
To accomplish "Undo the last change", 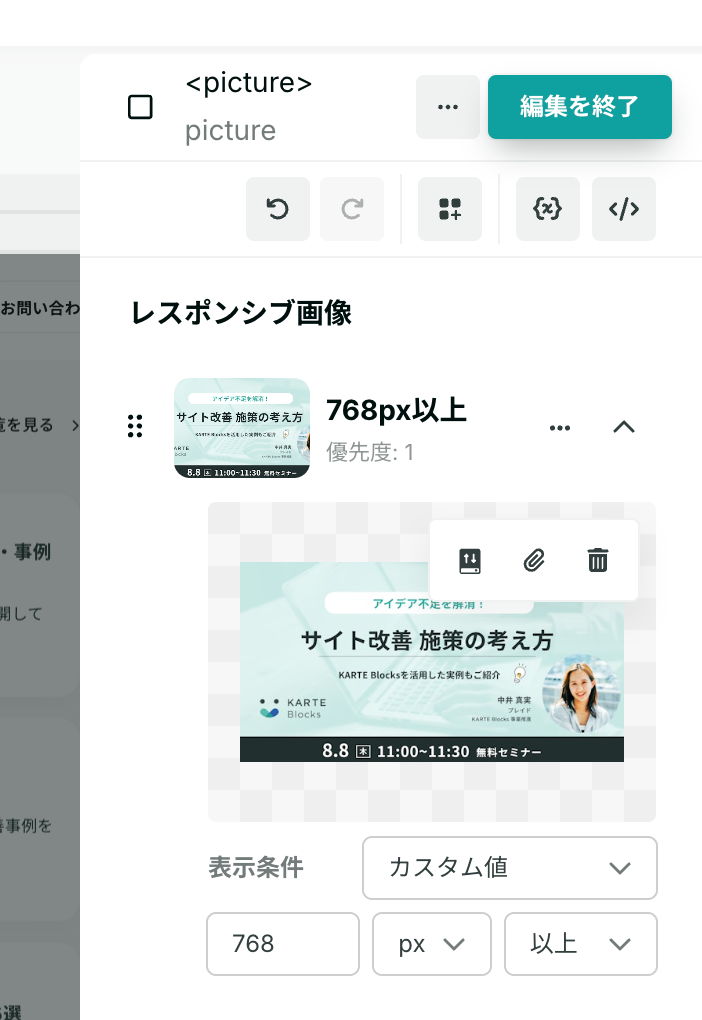I will 278,209.
